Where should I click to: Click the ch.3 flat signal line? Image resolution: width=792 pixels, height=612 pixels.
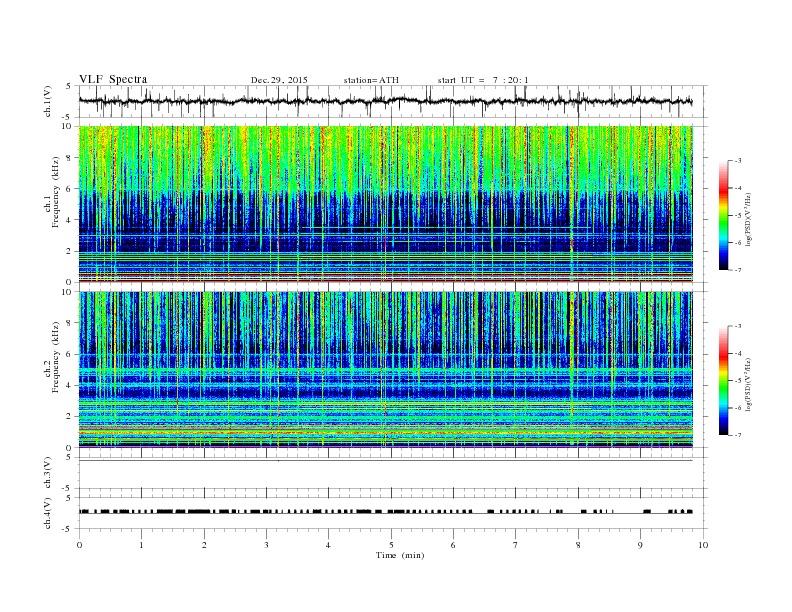(x=385, y=461)
